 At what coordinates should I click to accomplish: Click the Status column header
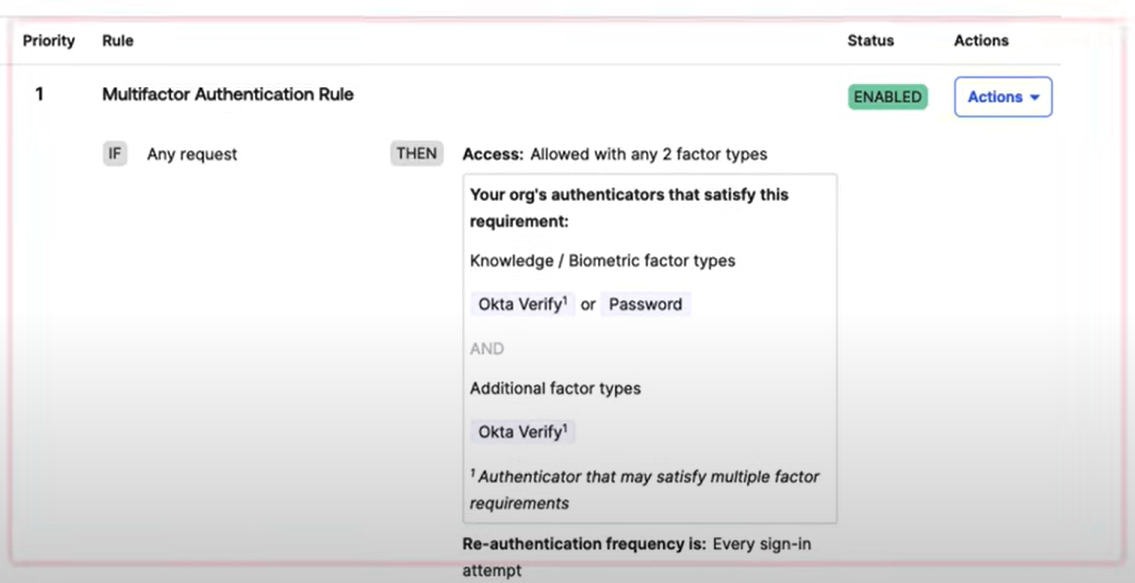(x=871, y=41)
